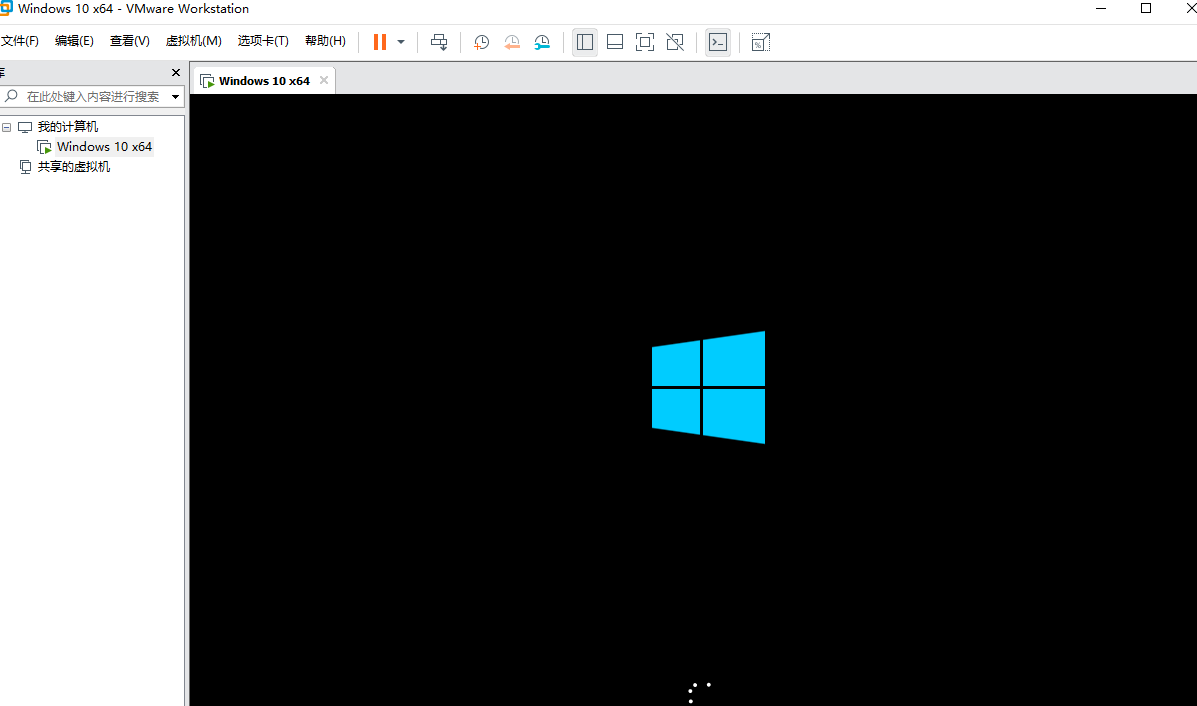Send Ctrl+Alt+Del to the virtual machine

tap(439, 43)
